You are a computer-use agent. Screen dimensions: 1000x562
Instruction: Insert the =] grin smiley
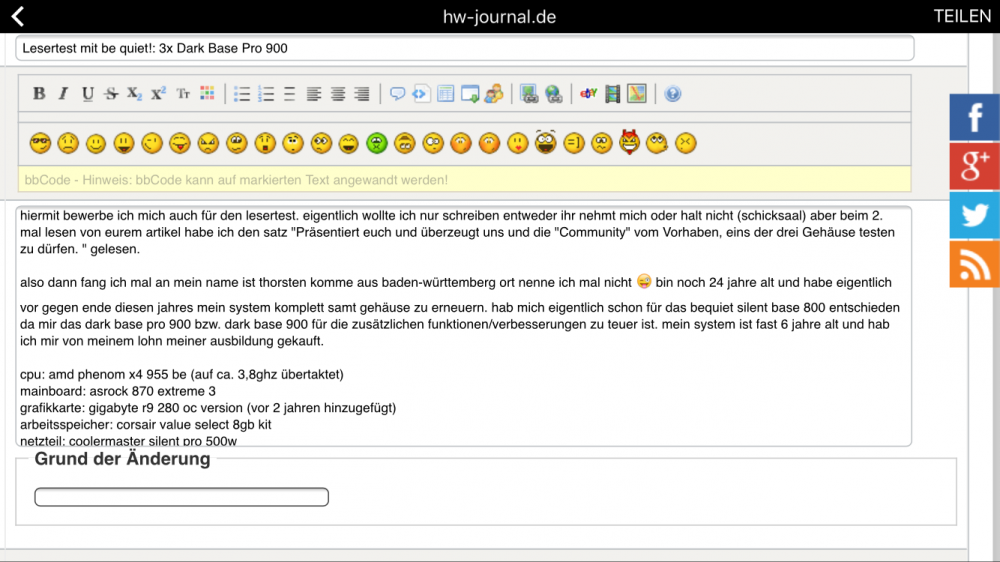[573, 143]
